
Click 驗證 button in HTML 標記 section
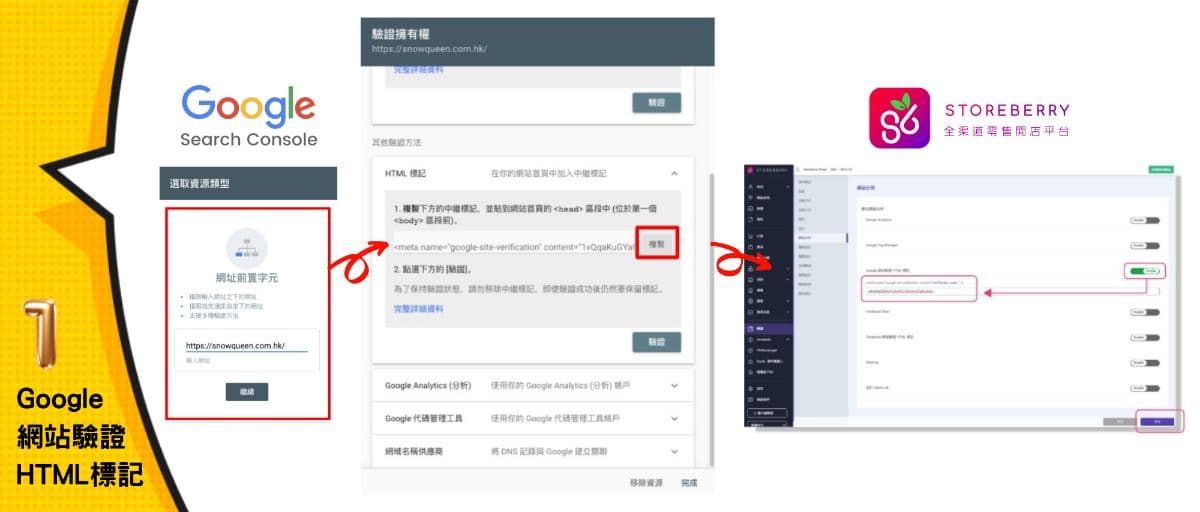pos(656,342)
